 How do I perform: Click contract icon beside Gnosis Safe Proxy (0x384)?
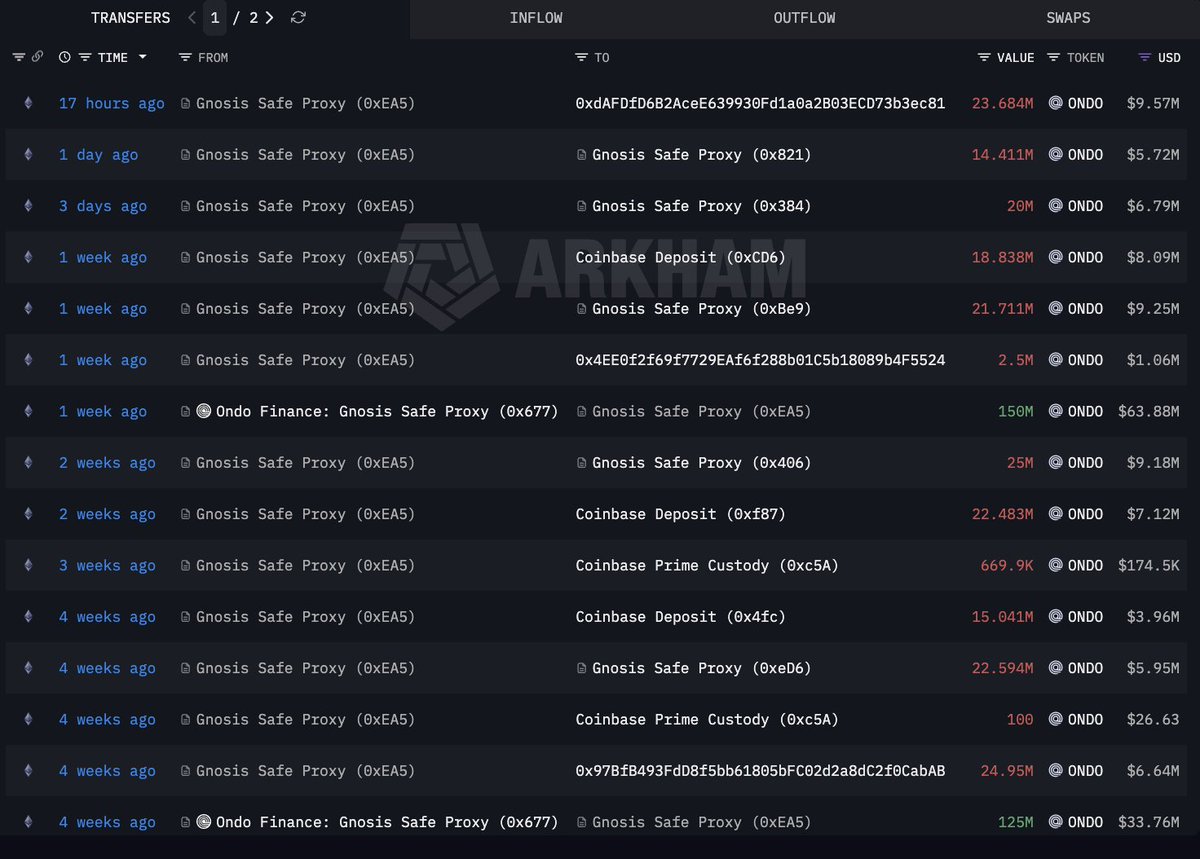pyautogui.click(x=582, y=206)
